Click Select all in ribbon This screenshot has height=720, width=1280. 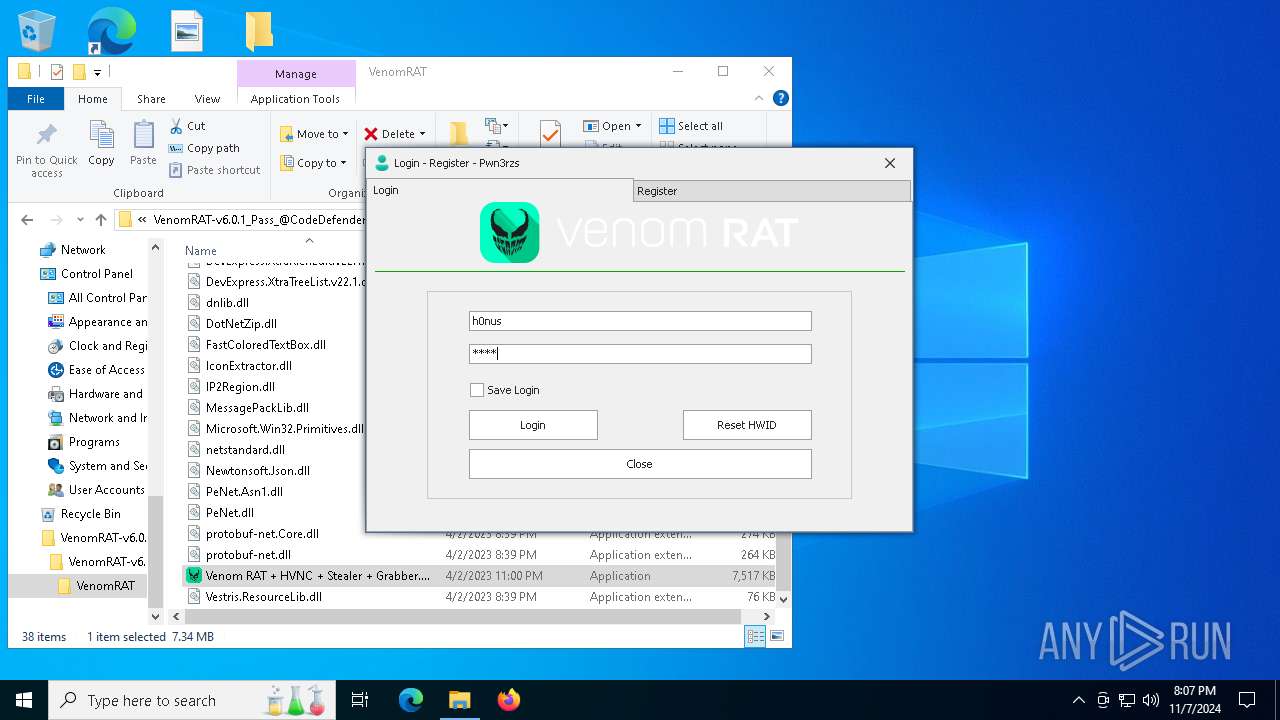tap(691, 126)
